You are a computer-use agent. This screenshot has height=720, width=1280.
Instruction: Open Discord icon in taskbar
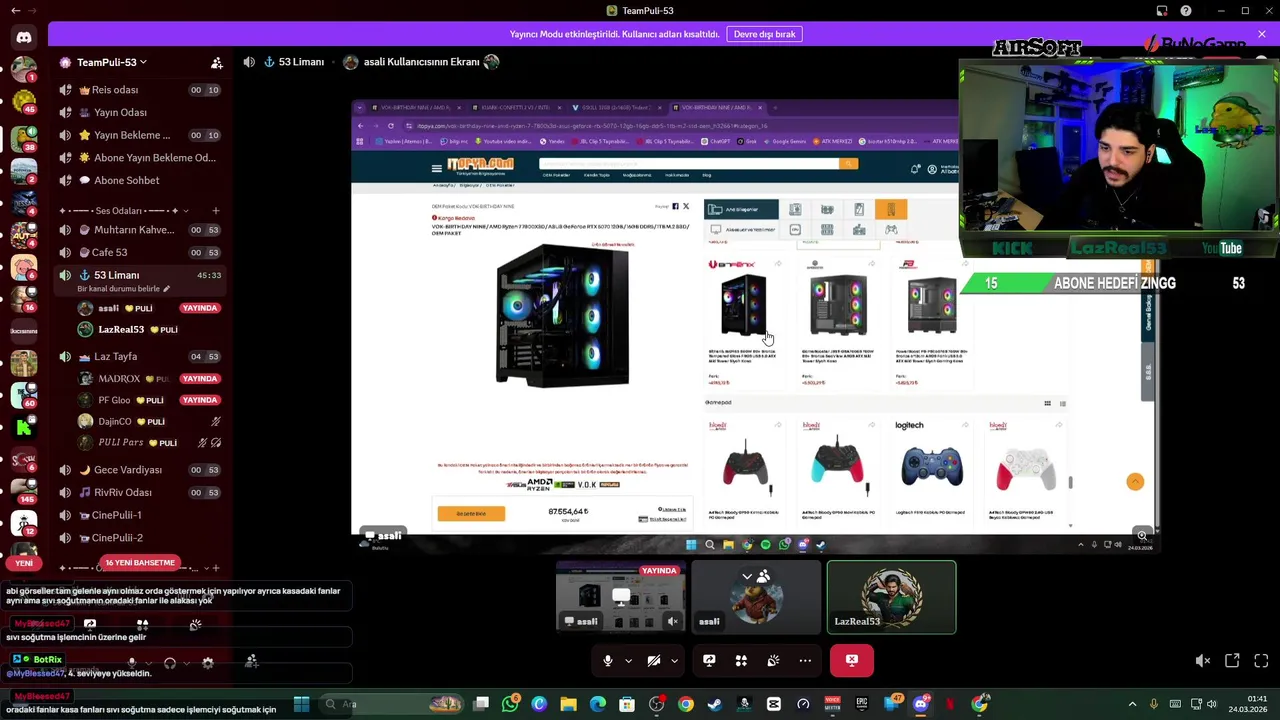click(921, 704)
